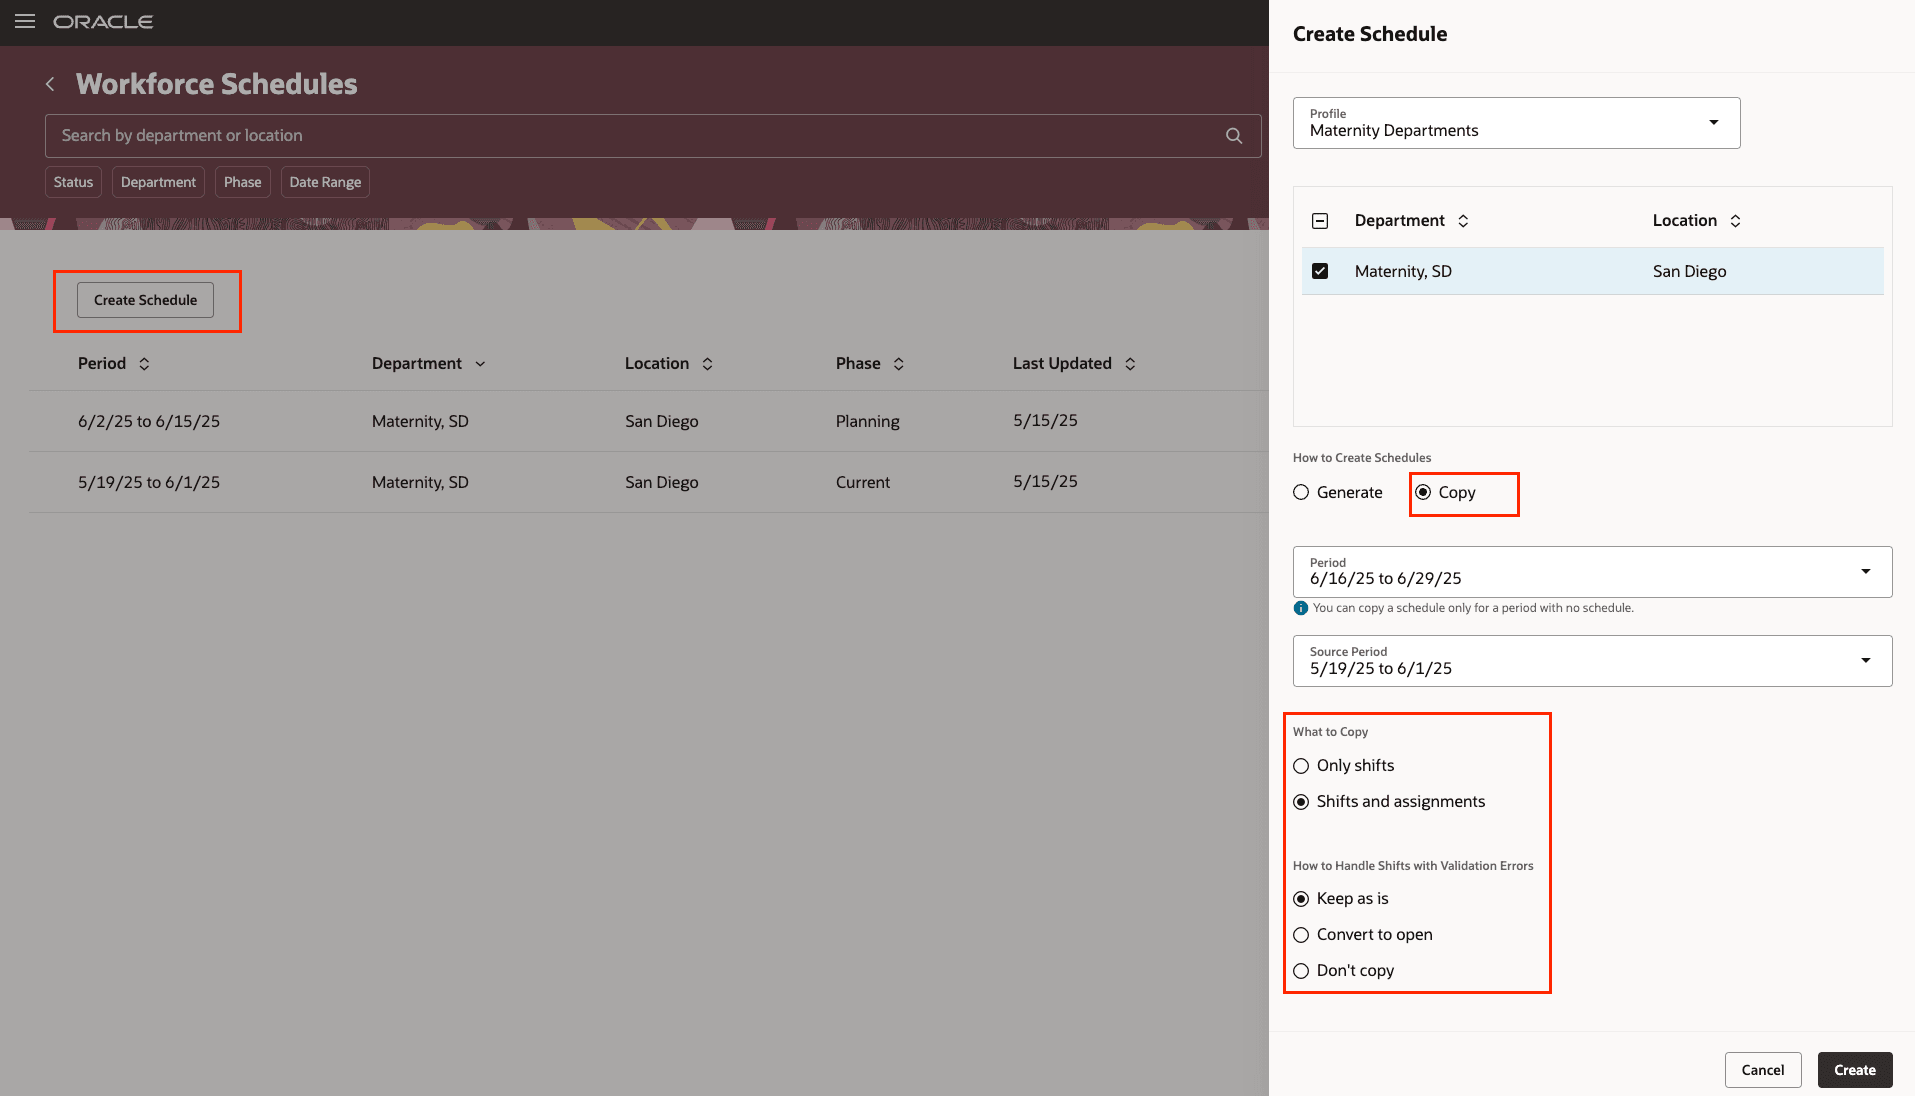1915x1096 pixels.
Task: Click Maternity, SD in the Planning row
Action: (x=420, y=421)
